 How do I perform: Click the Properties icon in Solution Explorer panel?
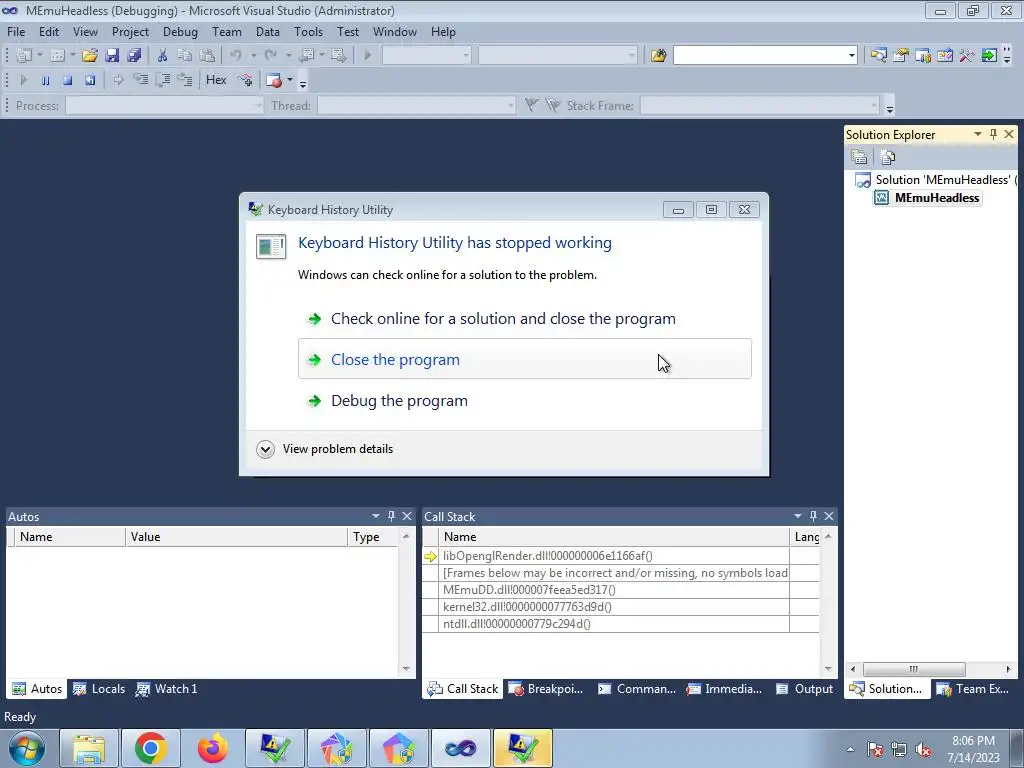point(859,157)
